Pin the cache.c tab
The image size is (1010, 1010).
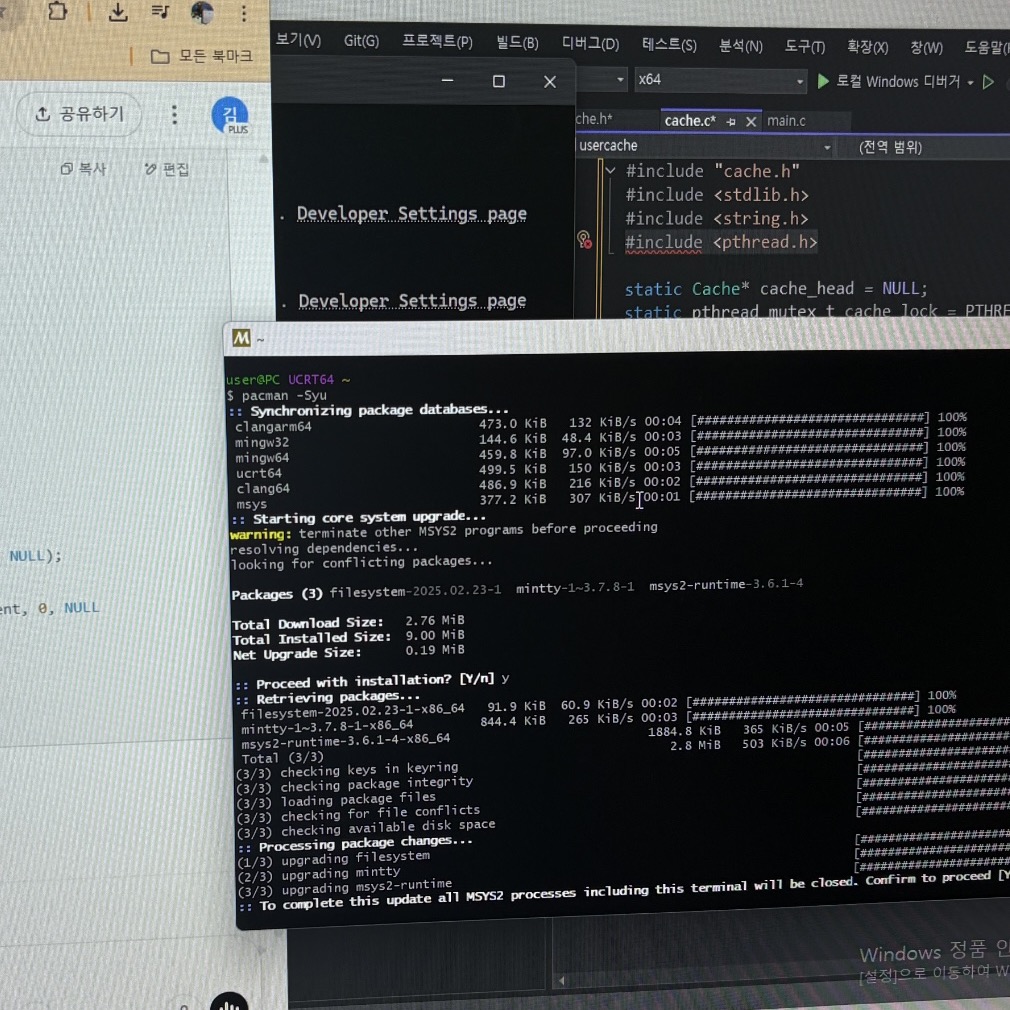731,121
